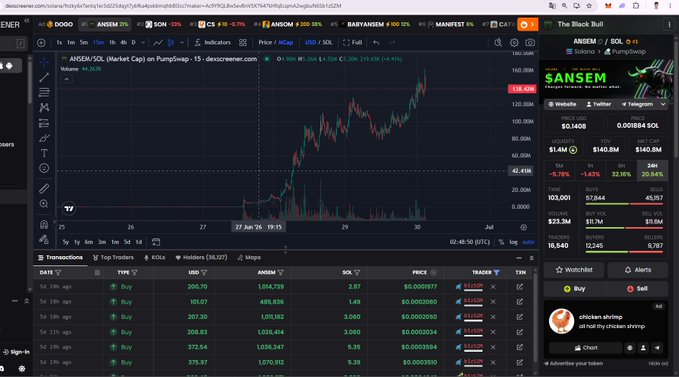The image size is (679, 377).
Task: Open quick search icon in chart toolbar
Action: 498,42
